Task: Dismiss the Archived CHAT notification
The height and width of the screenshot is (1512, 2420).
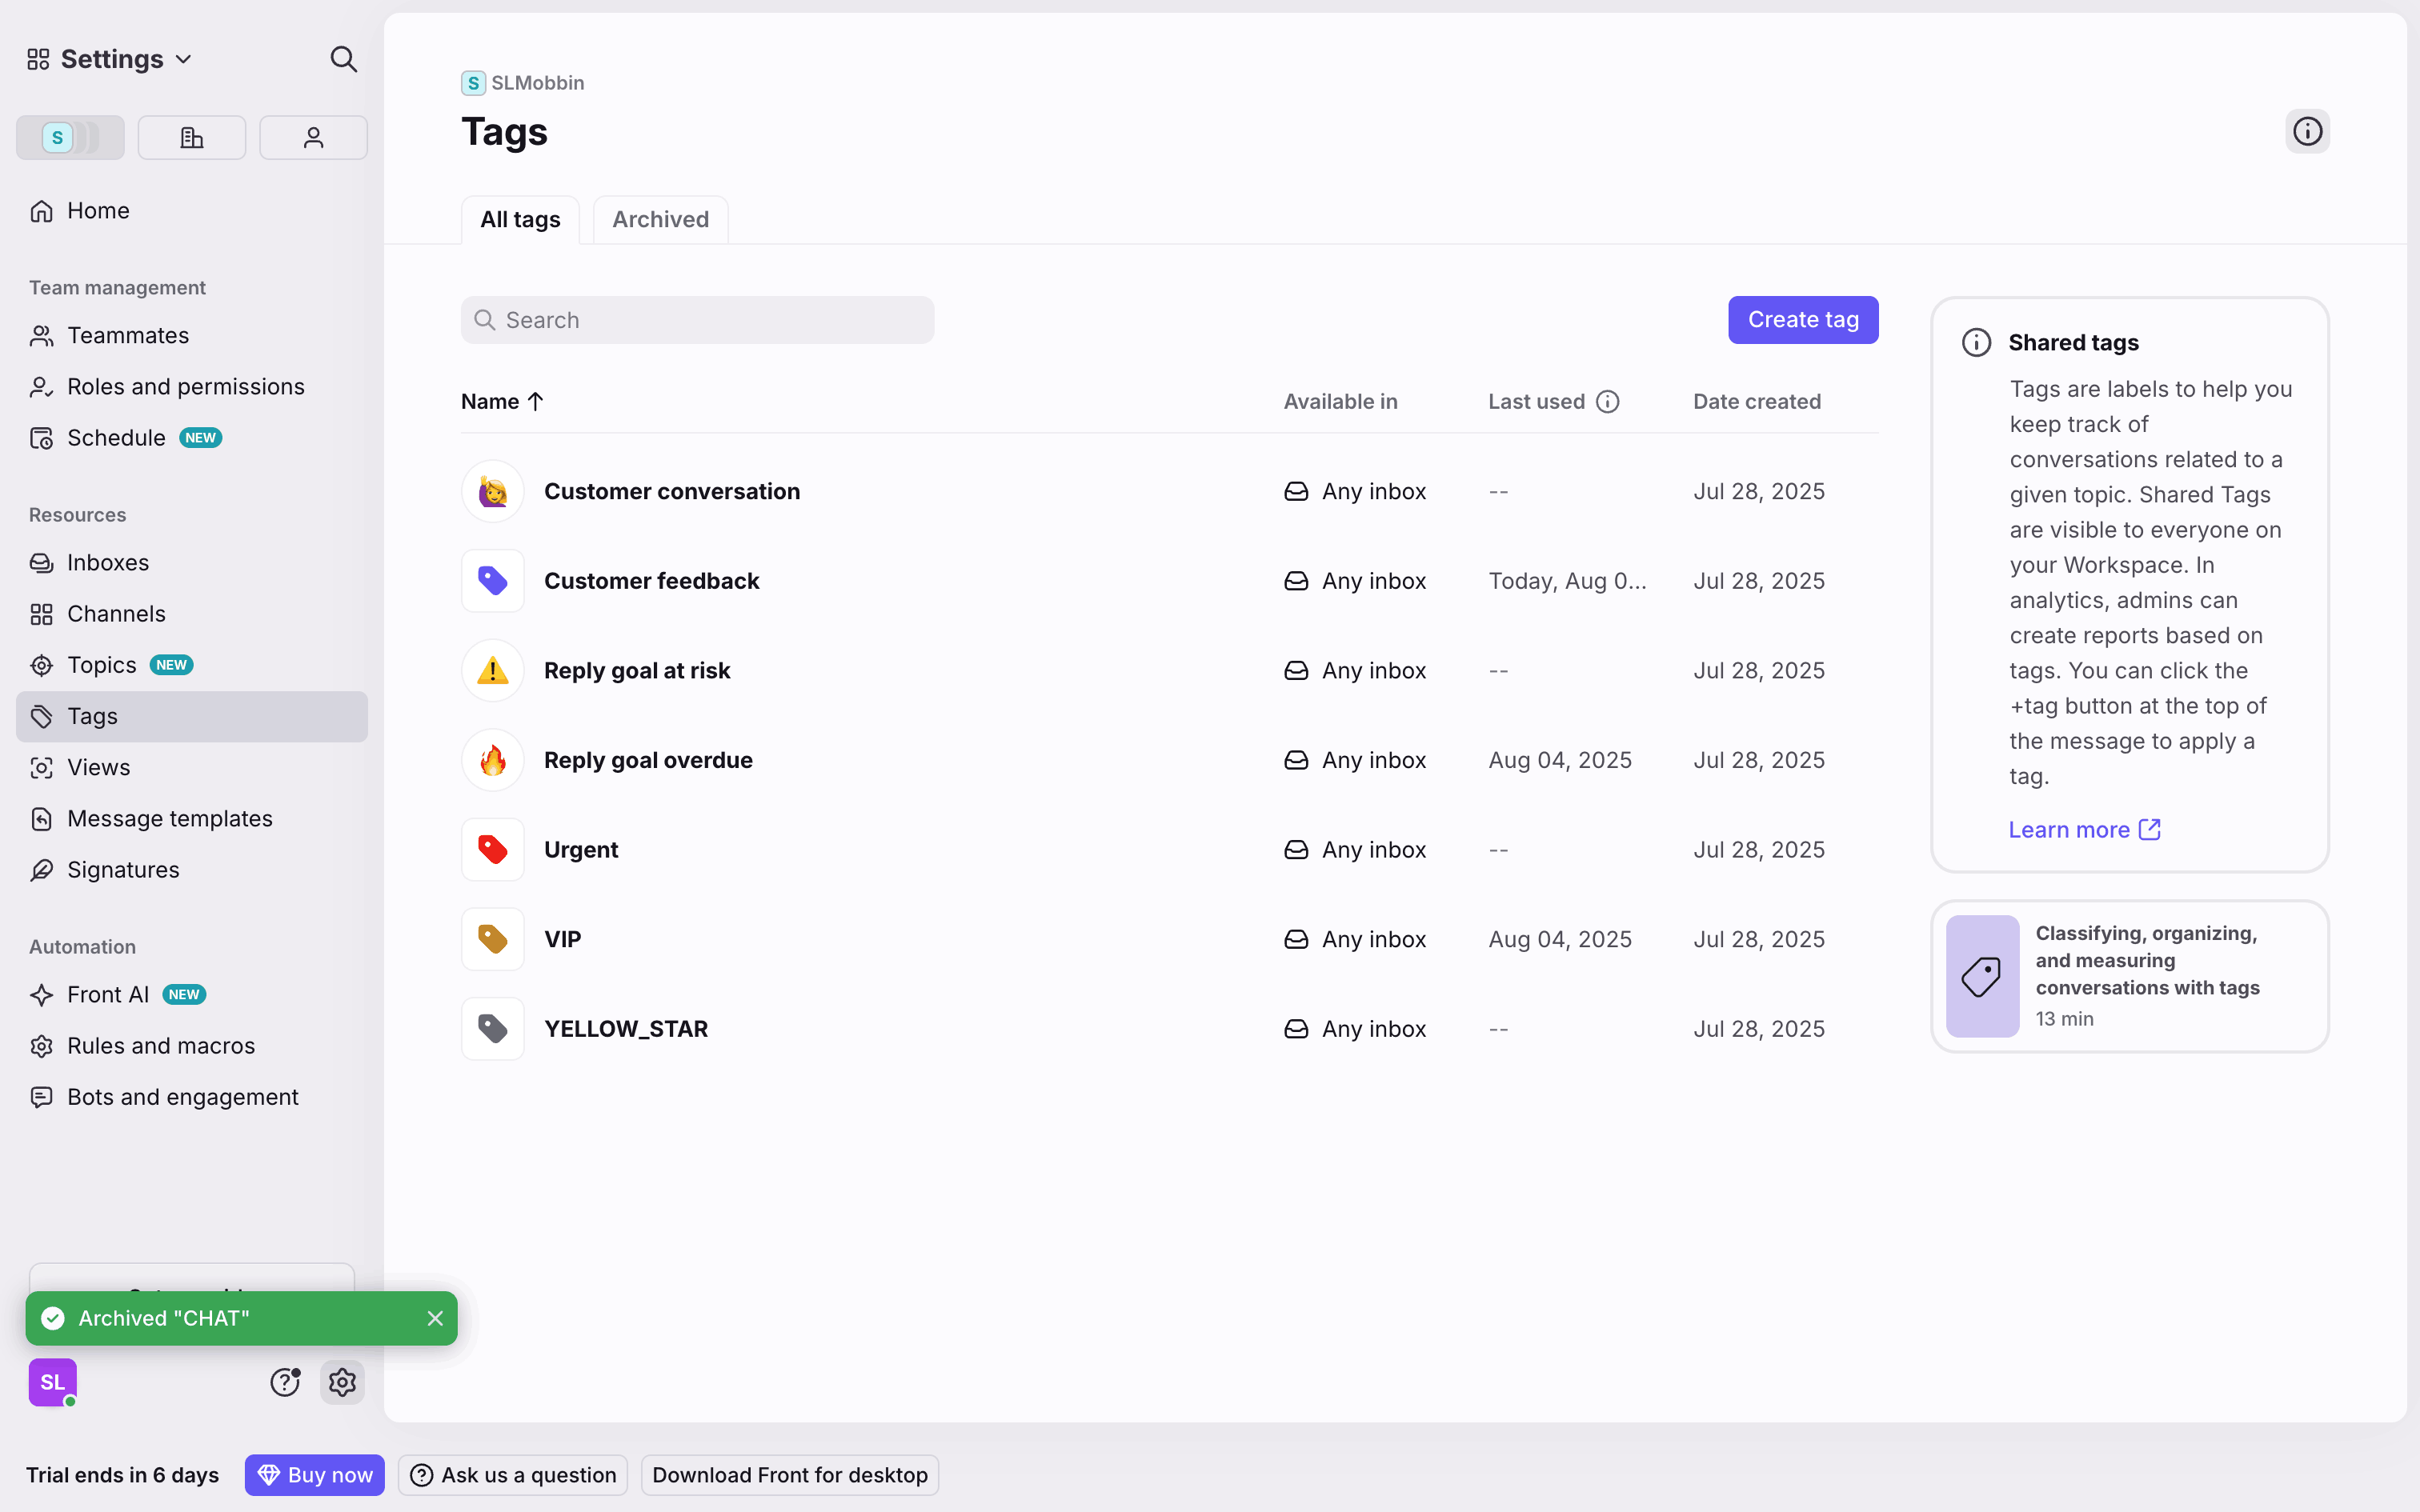Action: click(x=435, y=1318)
